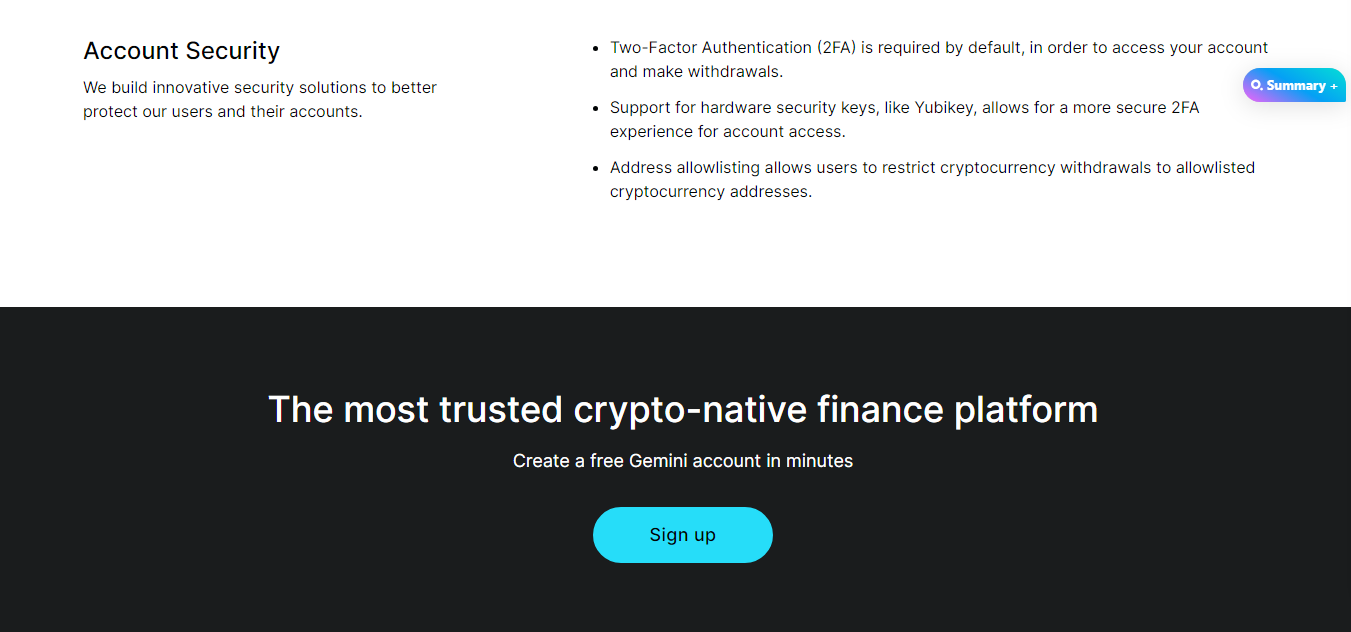
Task: Click the '(2FA)' abbreviation in first bullet
Action: pos(837,48)
